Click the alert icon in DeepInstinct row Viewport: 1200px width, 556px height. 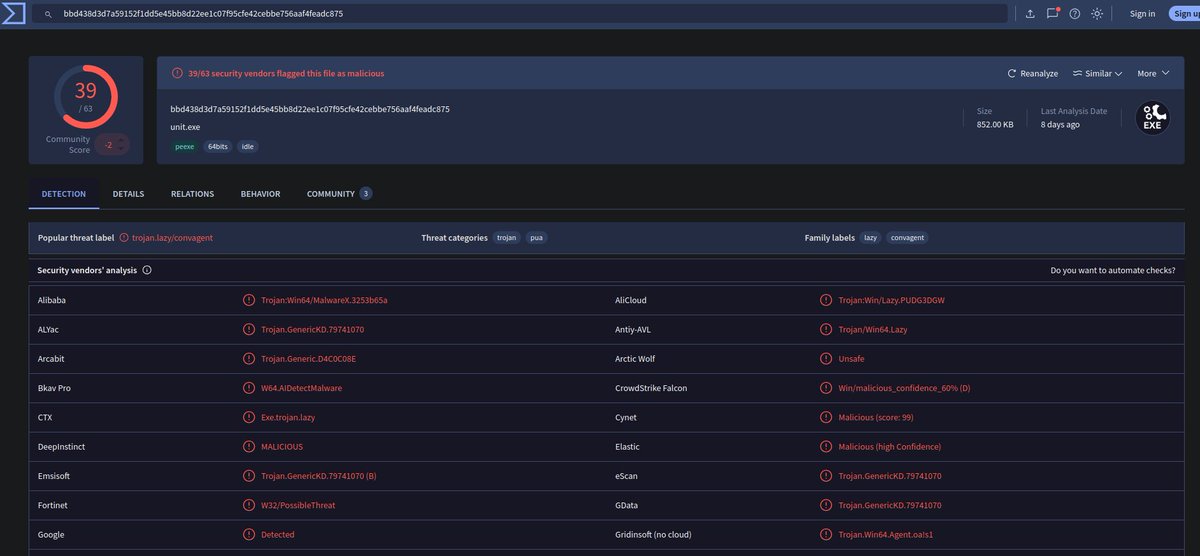[249, 447]
